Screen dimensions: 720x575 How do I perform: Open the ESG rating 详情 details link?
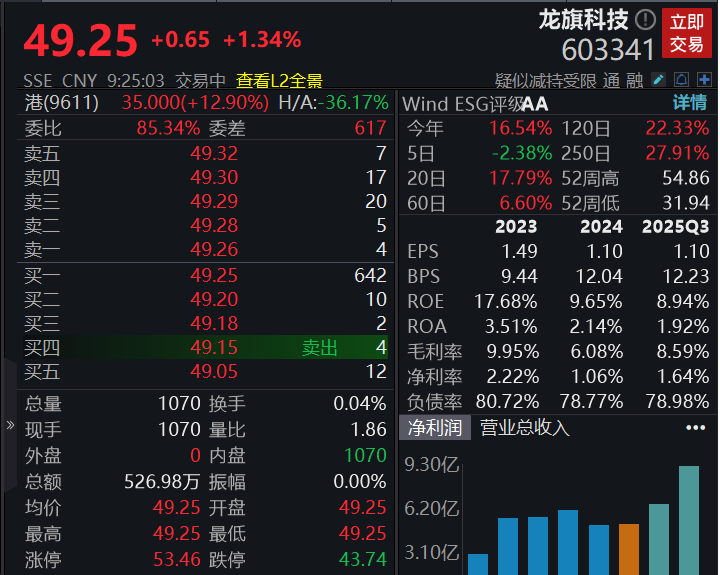coord(689,103)
